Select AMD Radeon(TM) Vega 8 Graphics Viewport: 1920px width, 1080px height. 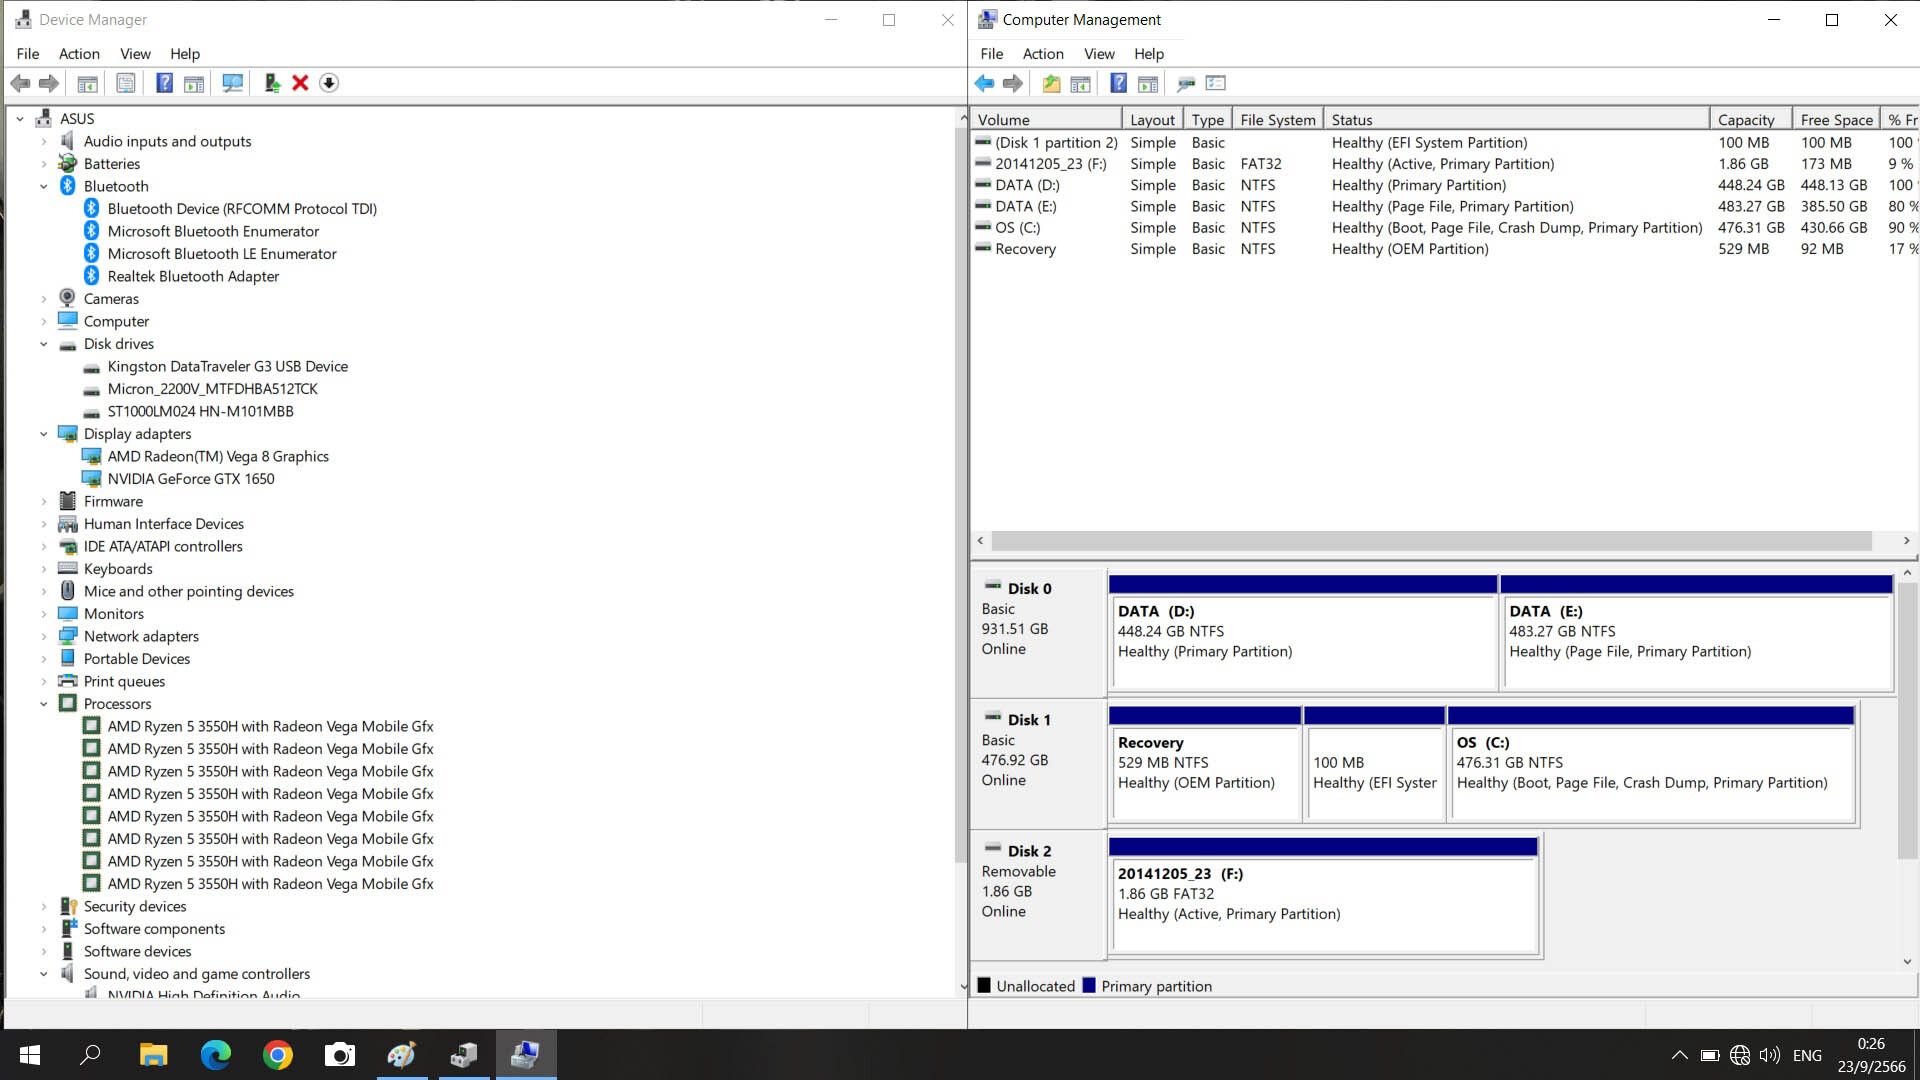[x=218, y=457]
